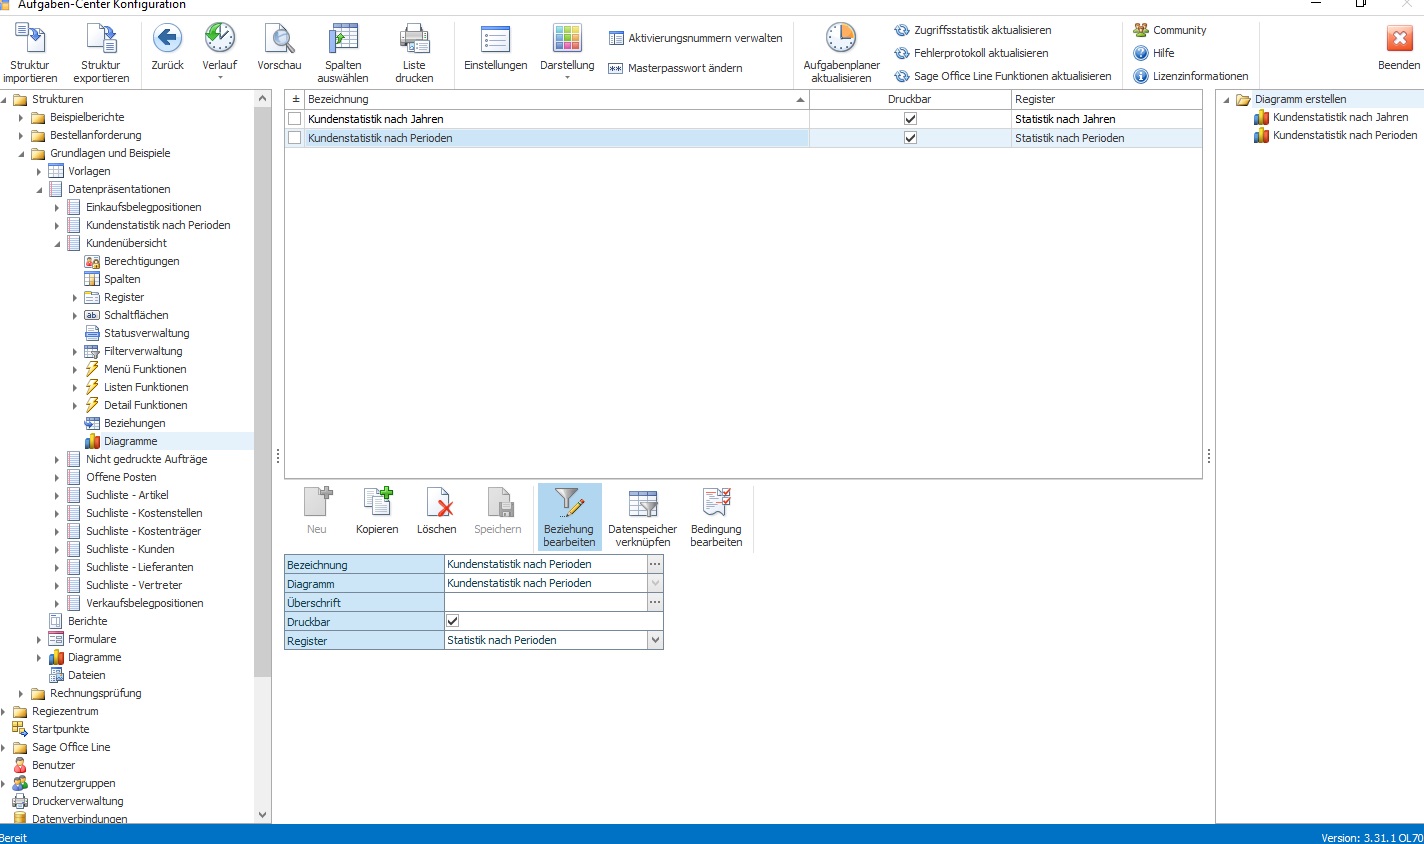Click Aktivierungsnummern verwalten

[695, 38]
